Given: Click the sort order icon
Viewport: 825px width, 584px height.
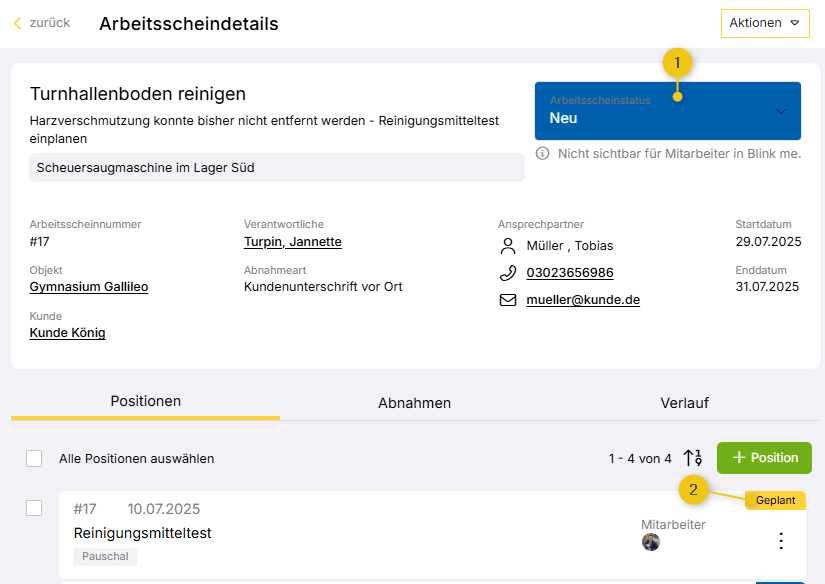Looking at the screenshot, I should 692,458.
